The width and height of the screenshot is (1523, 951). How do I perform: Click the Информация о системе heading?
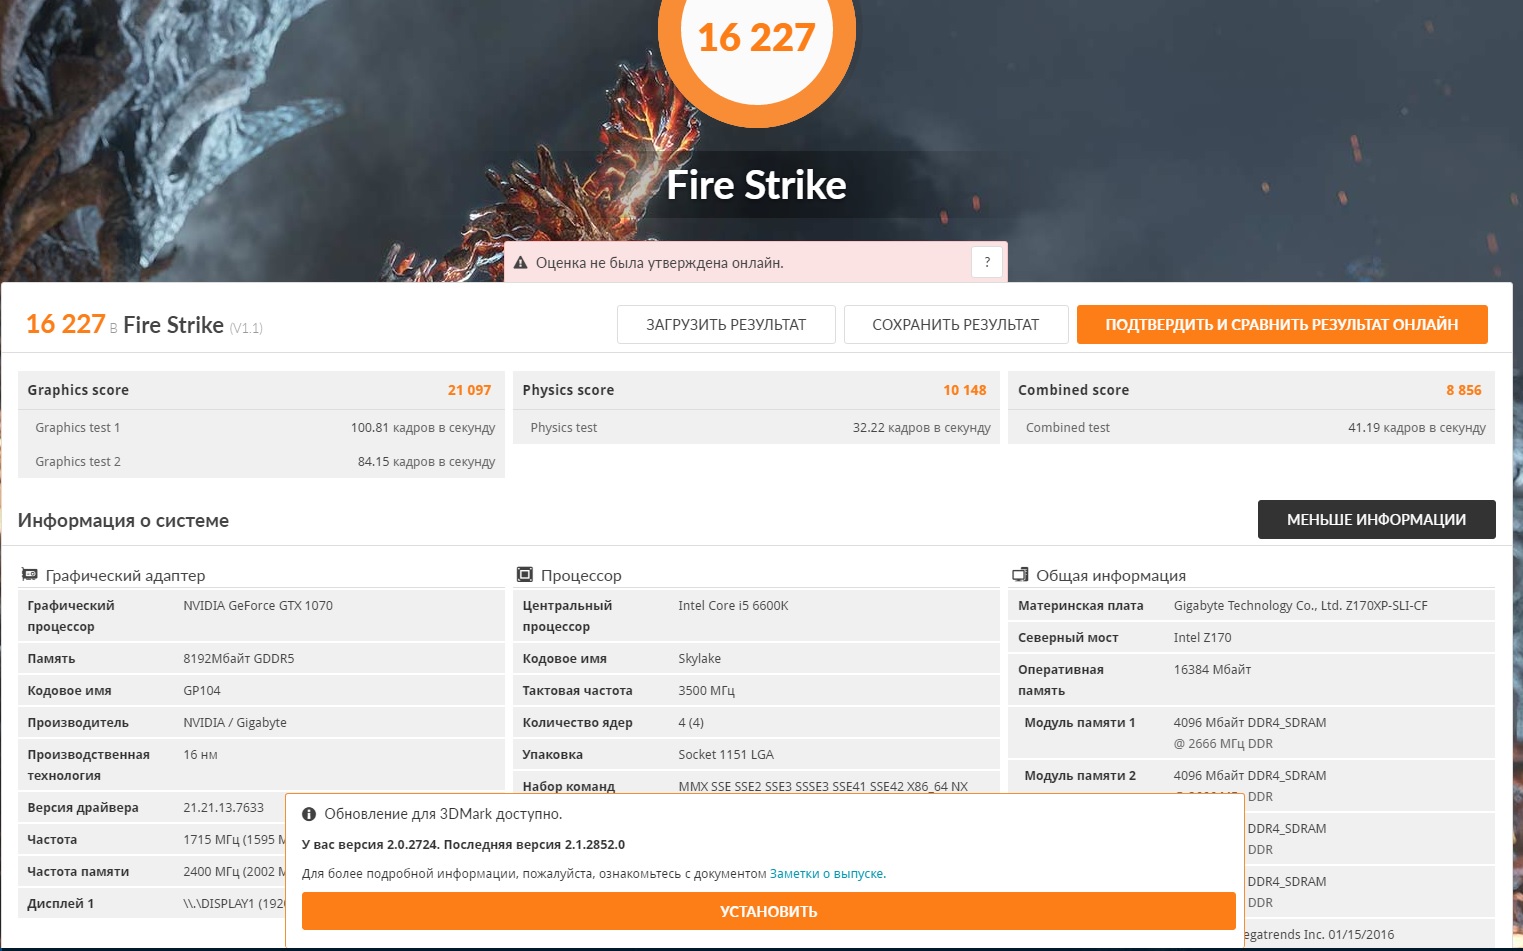pos(123,520)
